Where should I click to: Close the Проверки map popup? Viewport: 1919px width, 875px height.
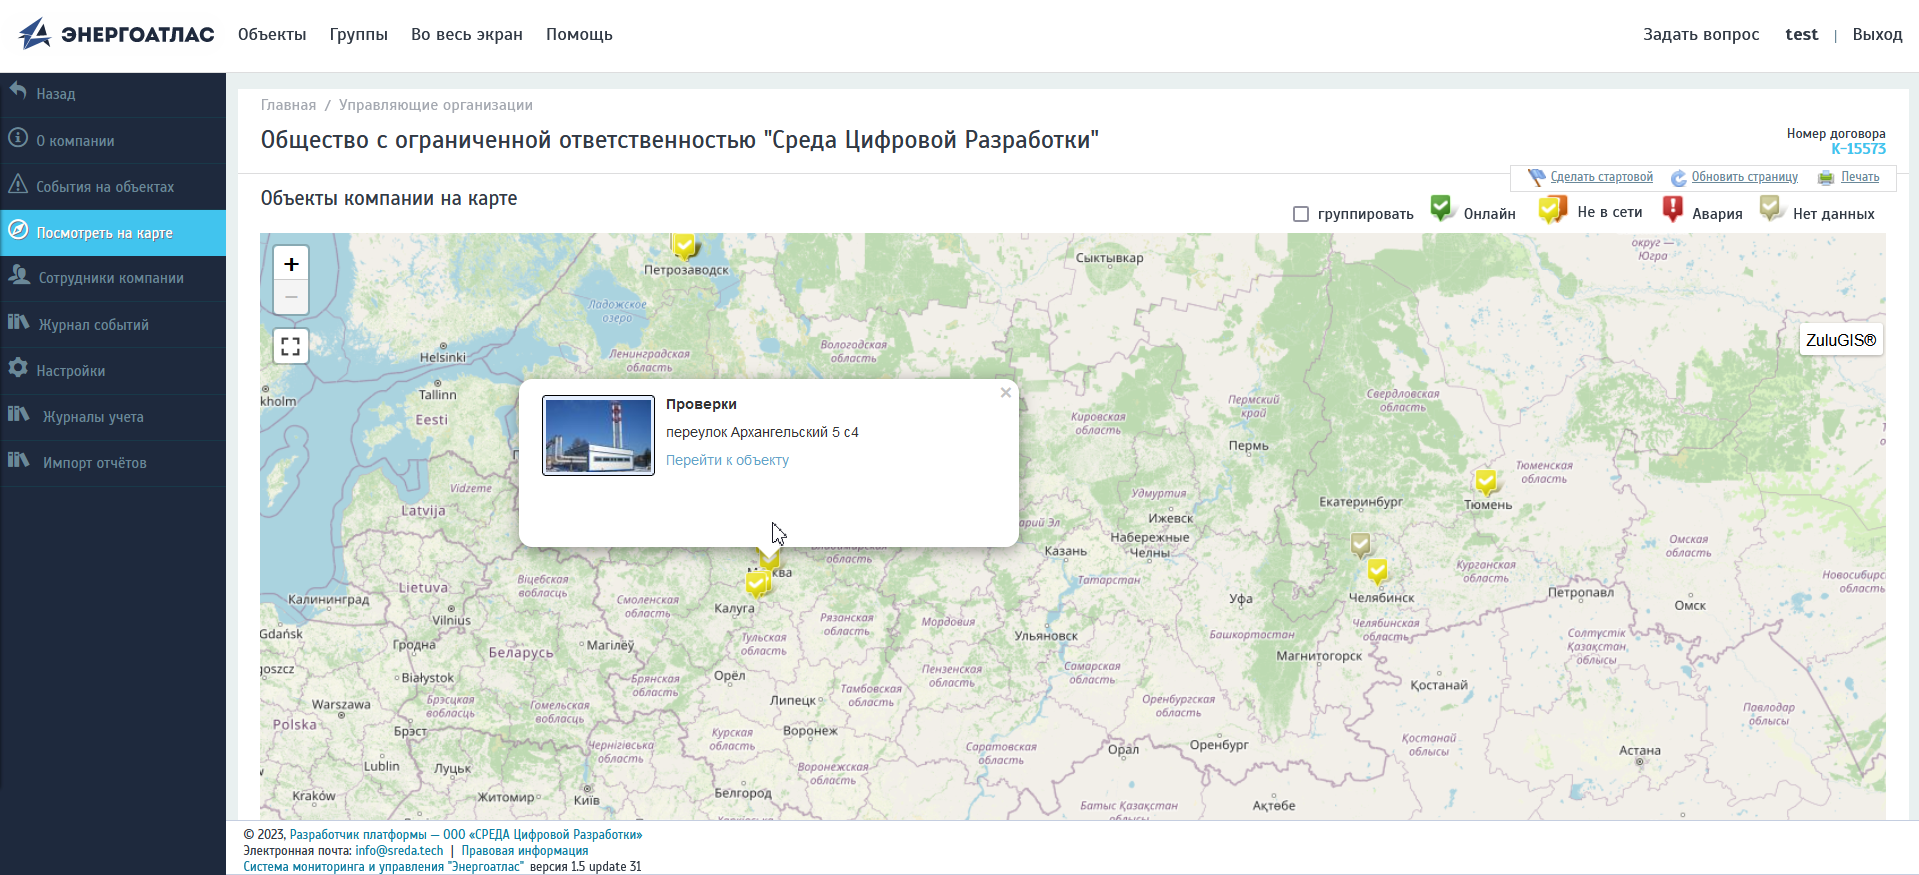(x=1005, y=393)
